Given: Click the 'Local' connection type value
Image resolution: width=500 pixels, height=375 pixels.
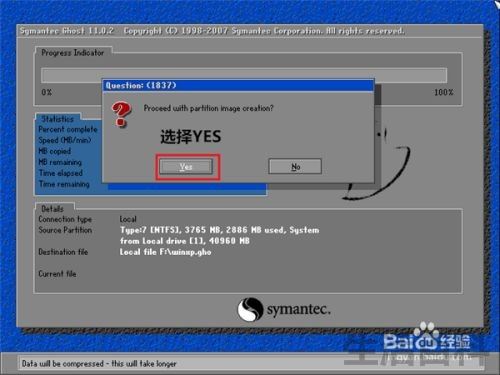Looking at the screenshot, I should (128, 219).
